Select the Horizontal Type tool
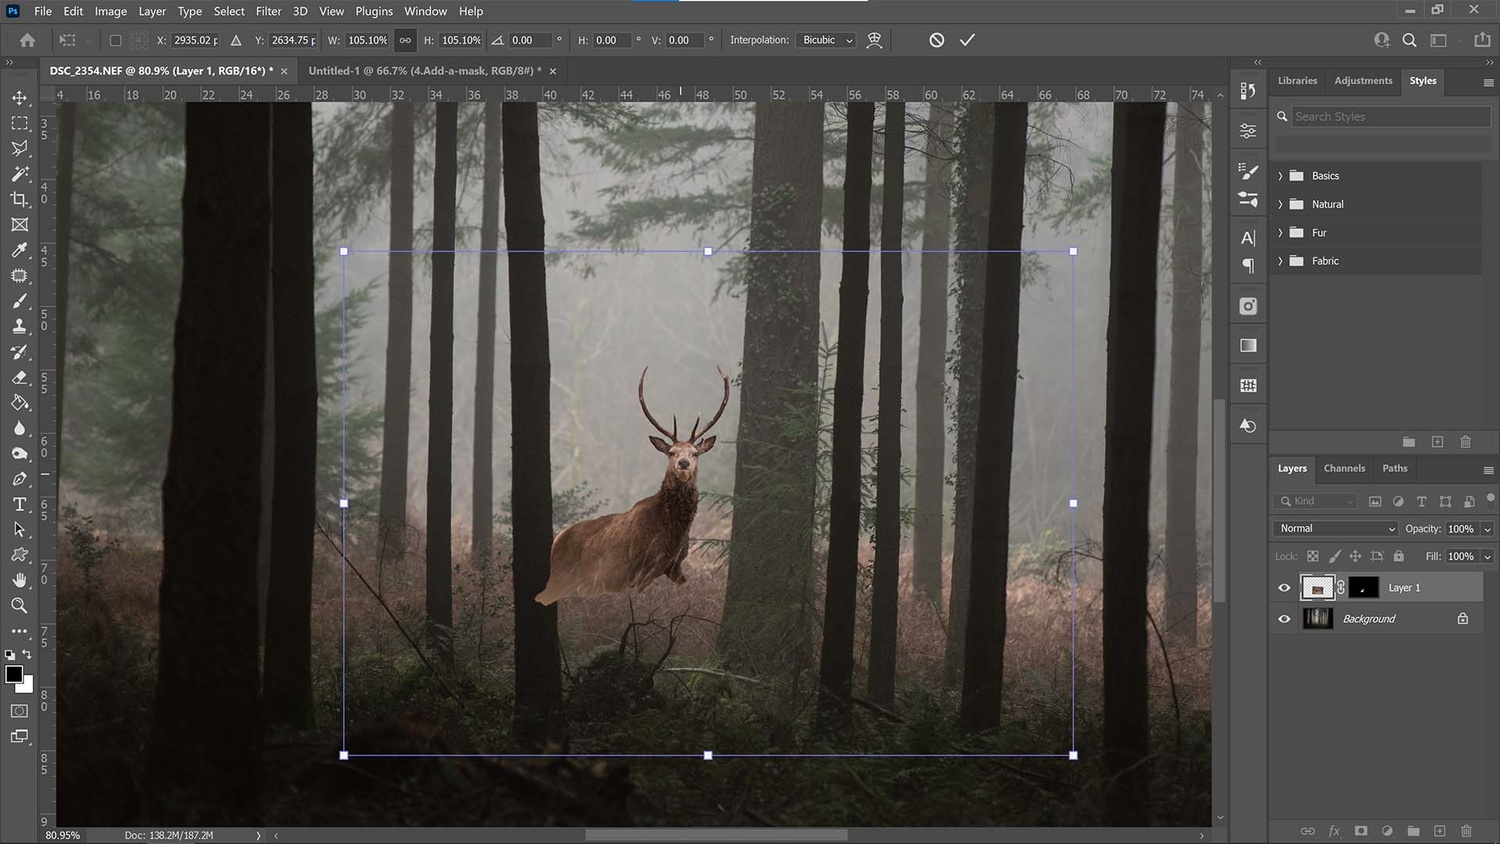Image resolution: width=1500 pixels, height=844 pixels. tap(19, 504)
